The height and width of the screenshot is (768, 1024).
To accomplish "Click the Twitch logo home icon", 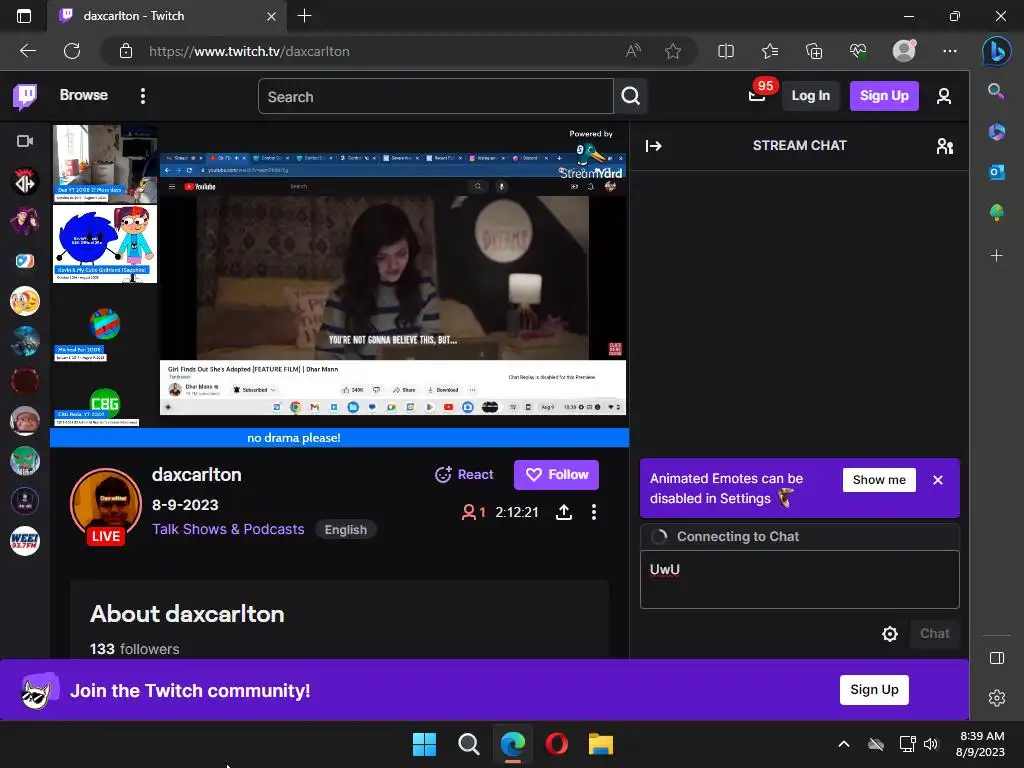I will pyautogui.click(x=25, y=97).
